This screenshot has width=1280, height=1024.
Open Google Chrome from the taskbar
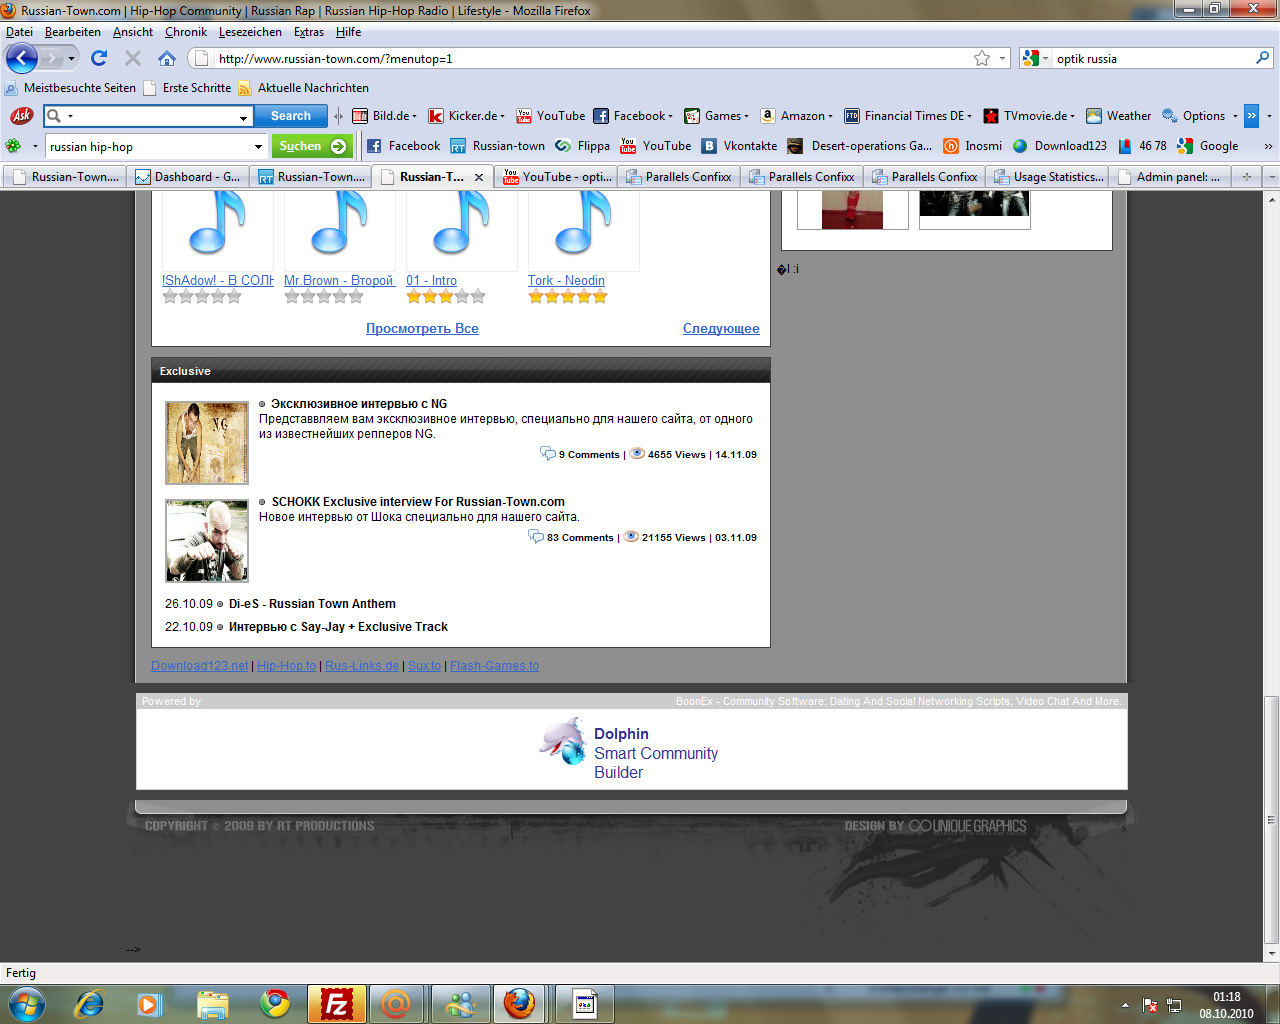[275, 1003]
